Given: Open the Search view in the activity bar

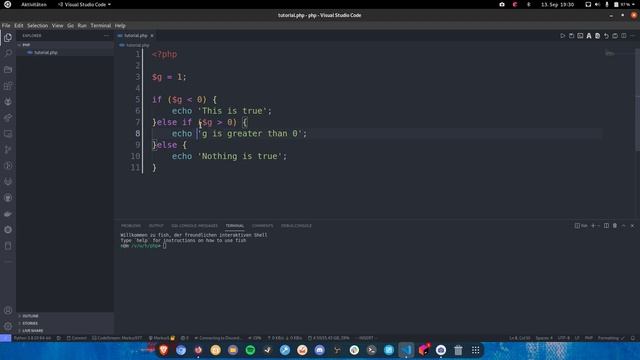Looking at the screenshot, I should pyautogui.click(x=8, y=53).
